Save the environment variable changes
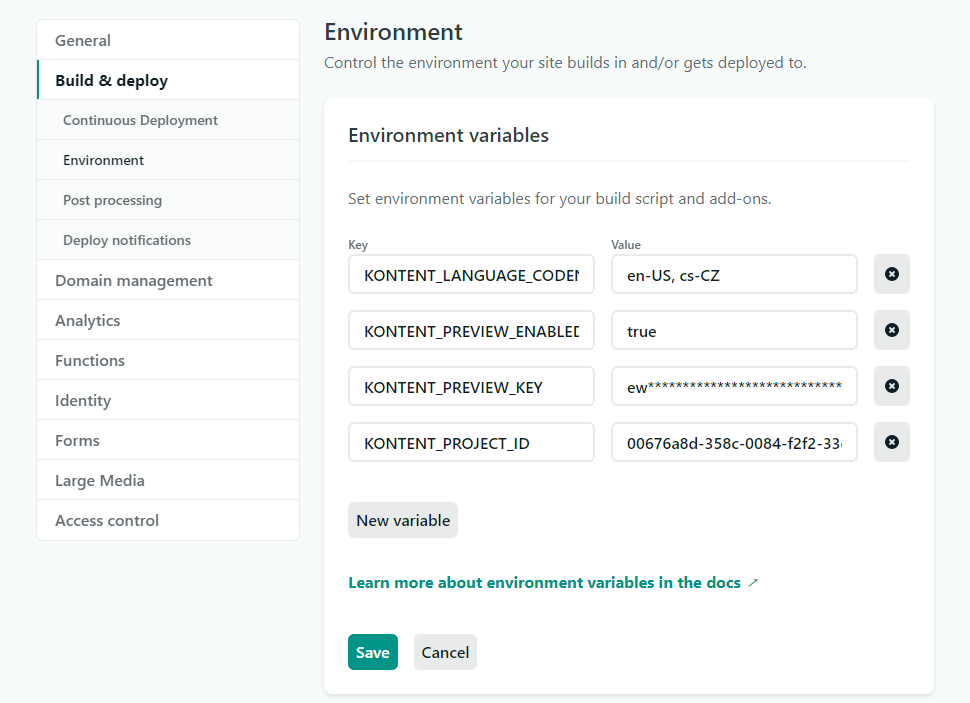This screenshot has width=970, height=703. 372,651
